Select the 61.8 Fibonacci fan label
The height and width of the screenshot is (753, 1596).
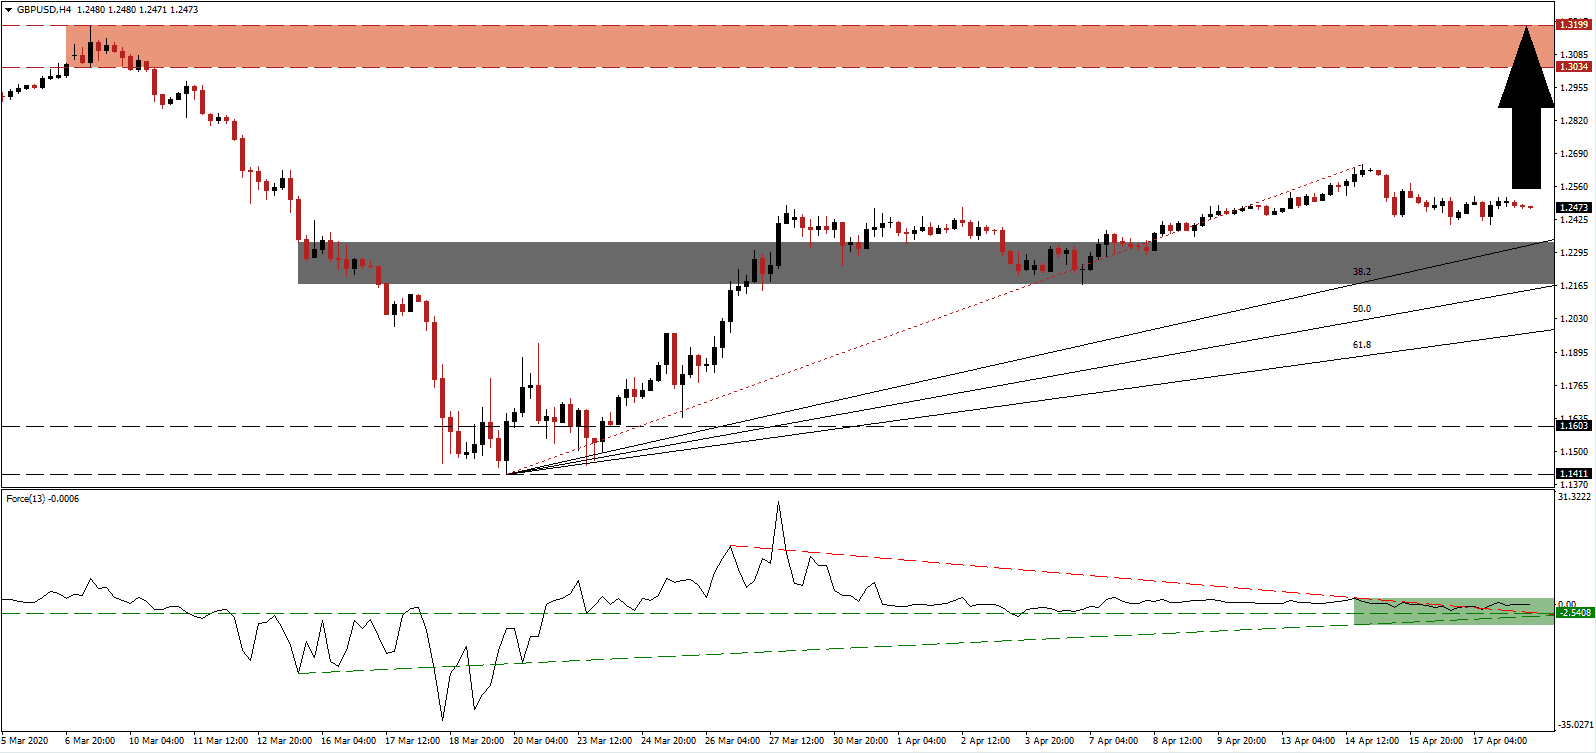coord(1362,345)
